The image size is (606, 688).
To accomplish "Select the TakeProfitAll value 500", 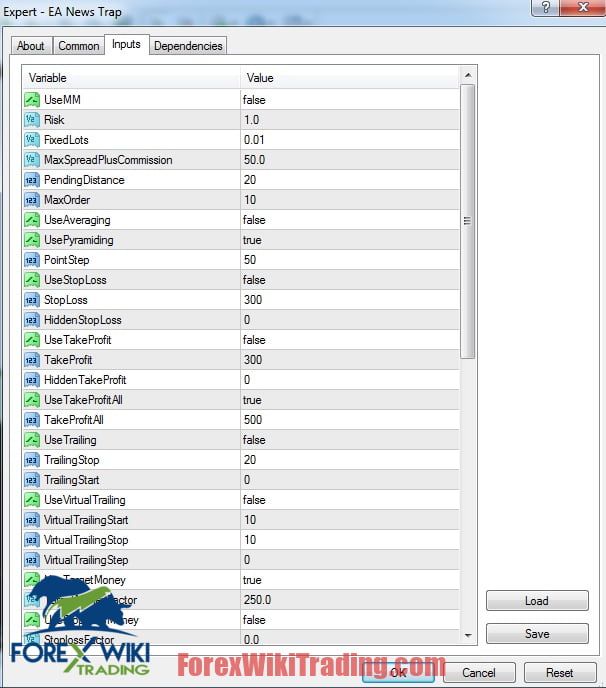I will point(253,420).
